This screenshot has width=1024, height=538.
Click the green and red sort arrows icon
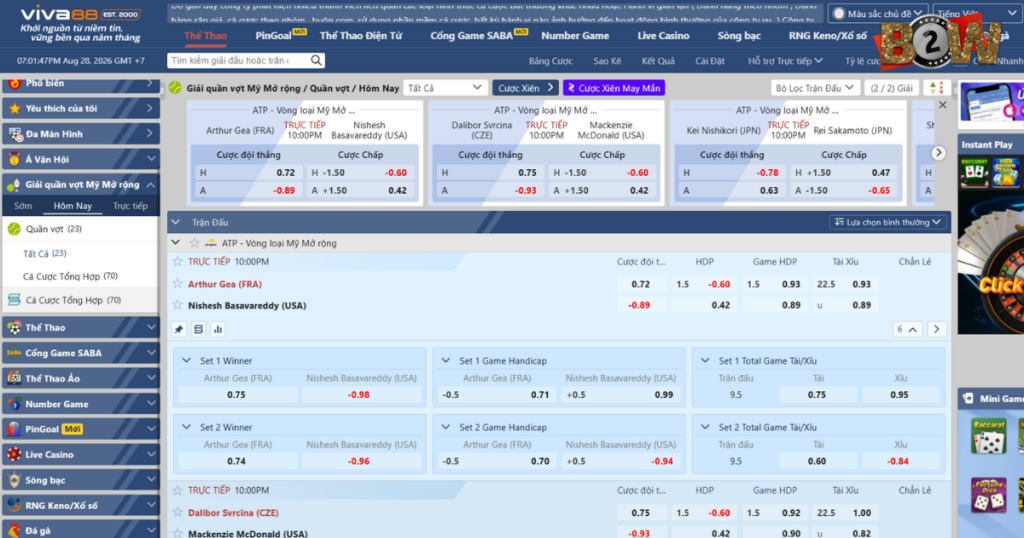click(936, 88)
